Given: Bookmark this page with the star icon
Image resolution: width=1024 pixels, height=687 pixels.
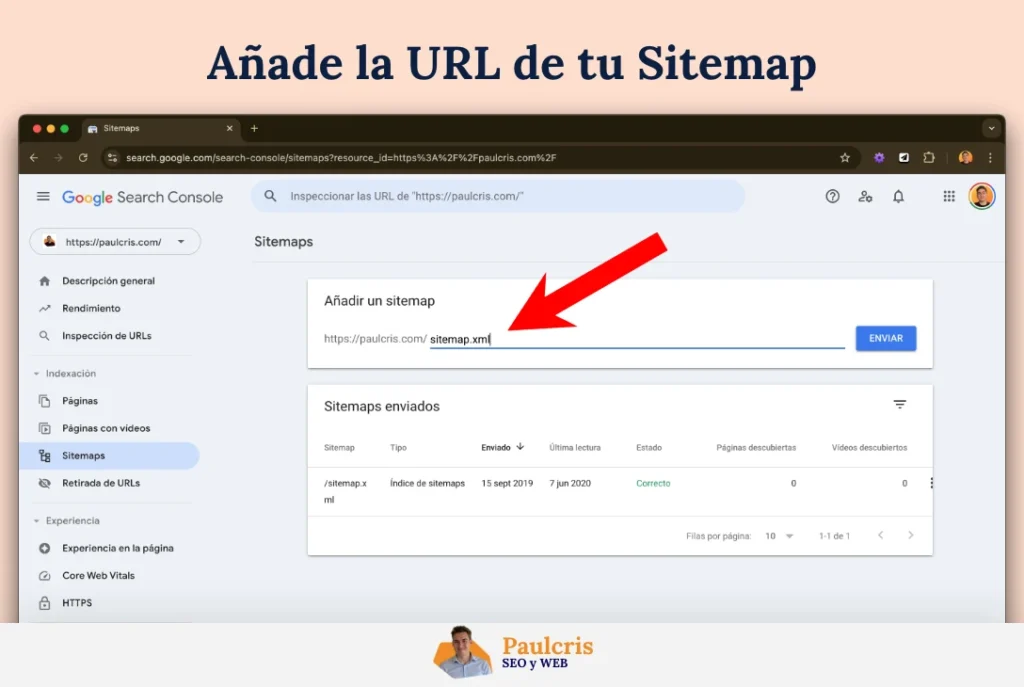Looking at the screenshot, I should tap(845, 158).
